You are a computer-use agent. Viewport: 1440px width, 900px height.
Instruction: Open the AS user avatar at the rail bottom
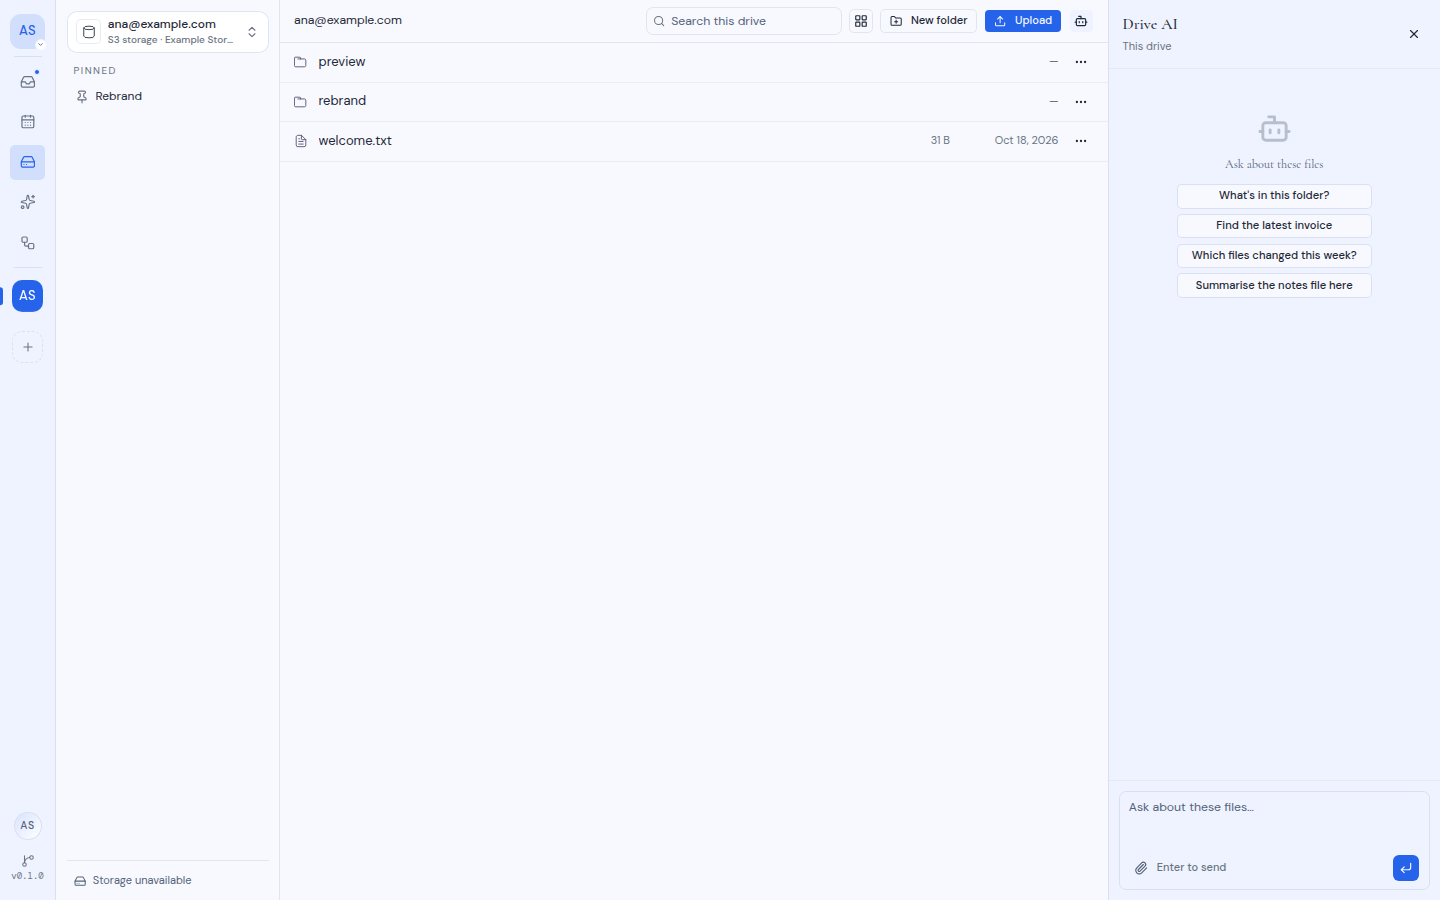click(x=28, y=825)
